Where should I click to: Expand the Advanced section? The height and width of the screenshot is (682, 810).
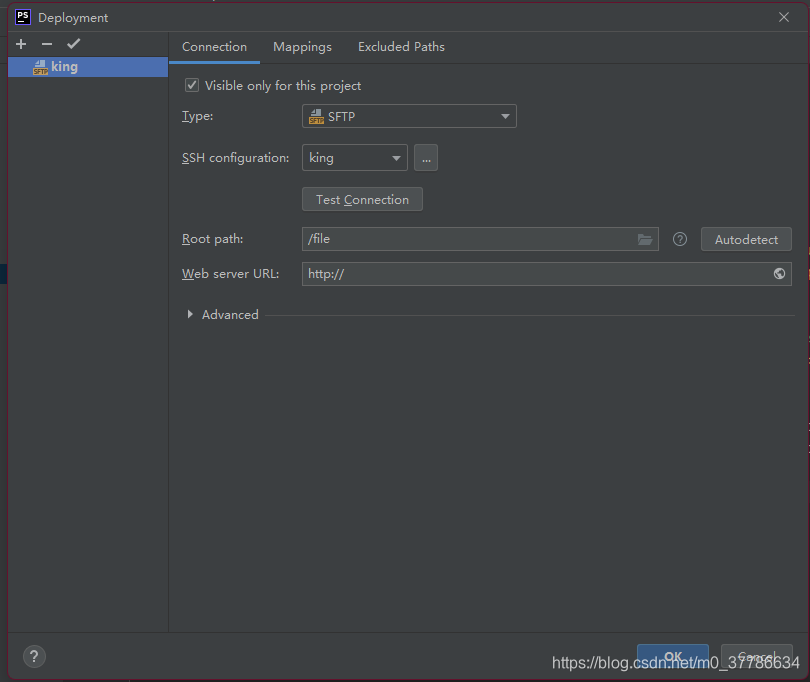click(191, 314)
